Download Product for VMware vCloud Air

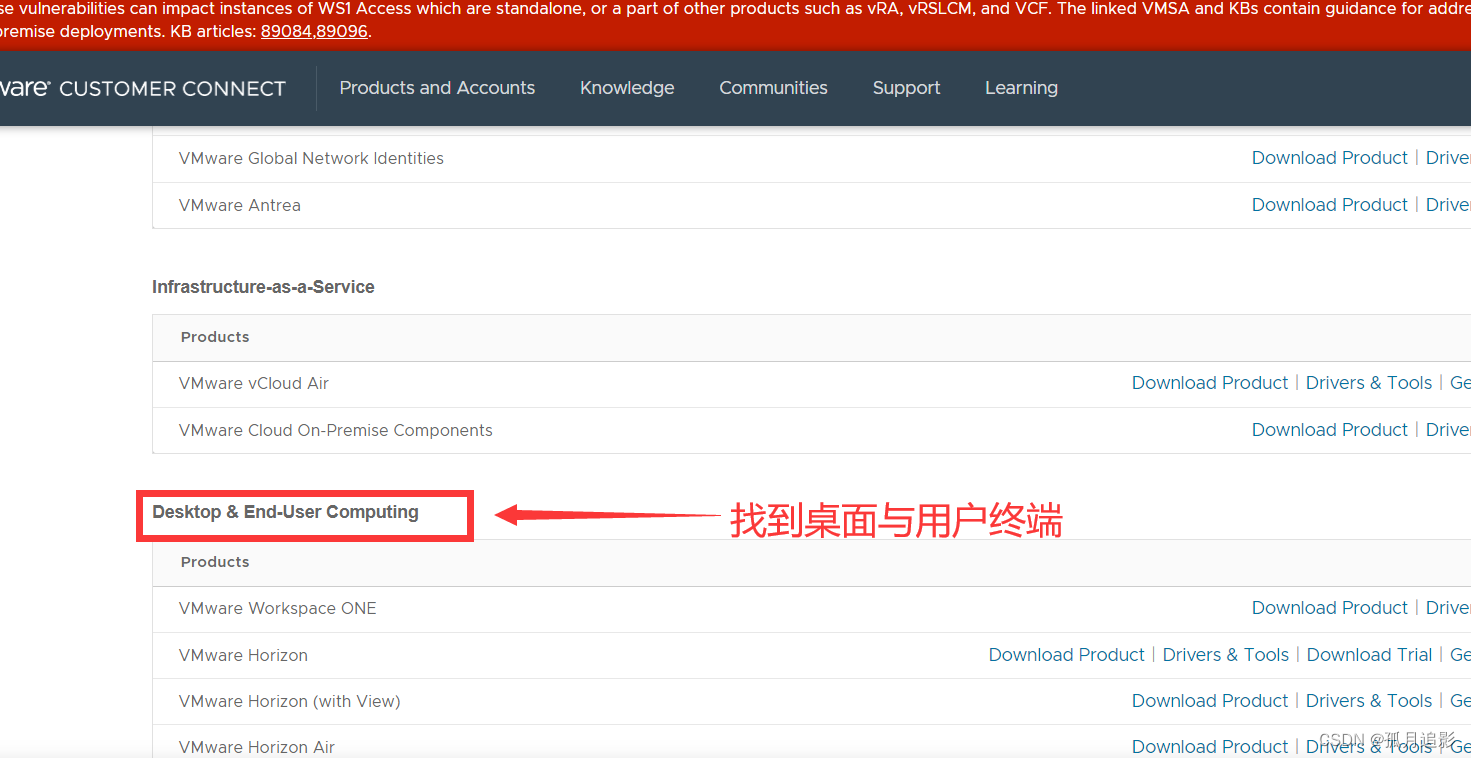tap(1210, 383)
